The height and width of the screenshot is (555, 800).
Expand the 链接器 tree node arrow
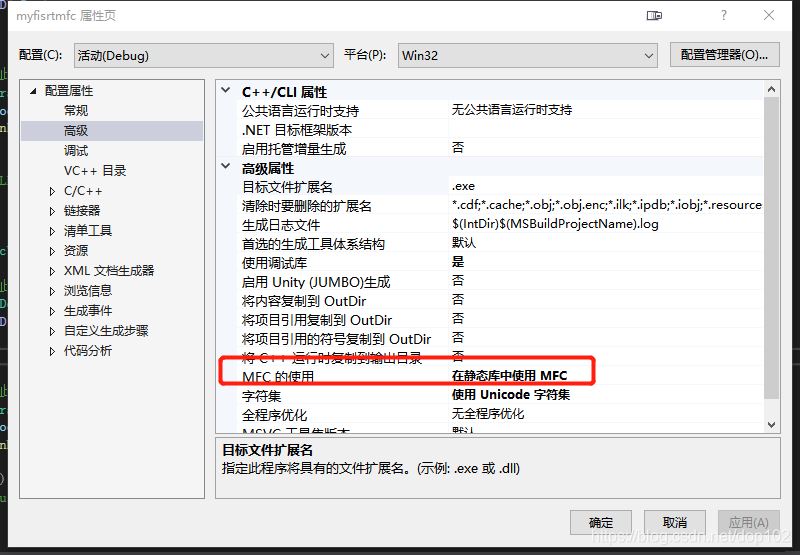point(52,211)
